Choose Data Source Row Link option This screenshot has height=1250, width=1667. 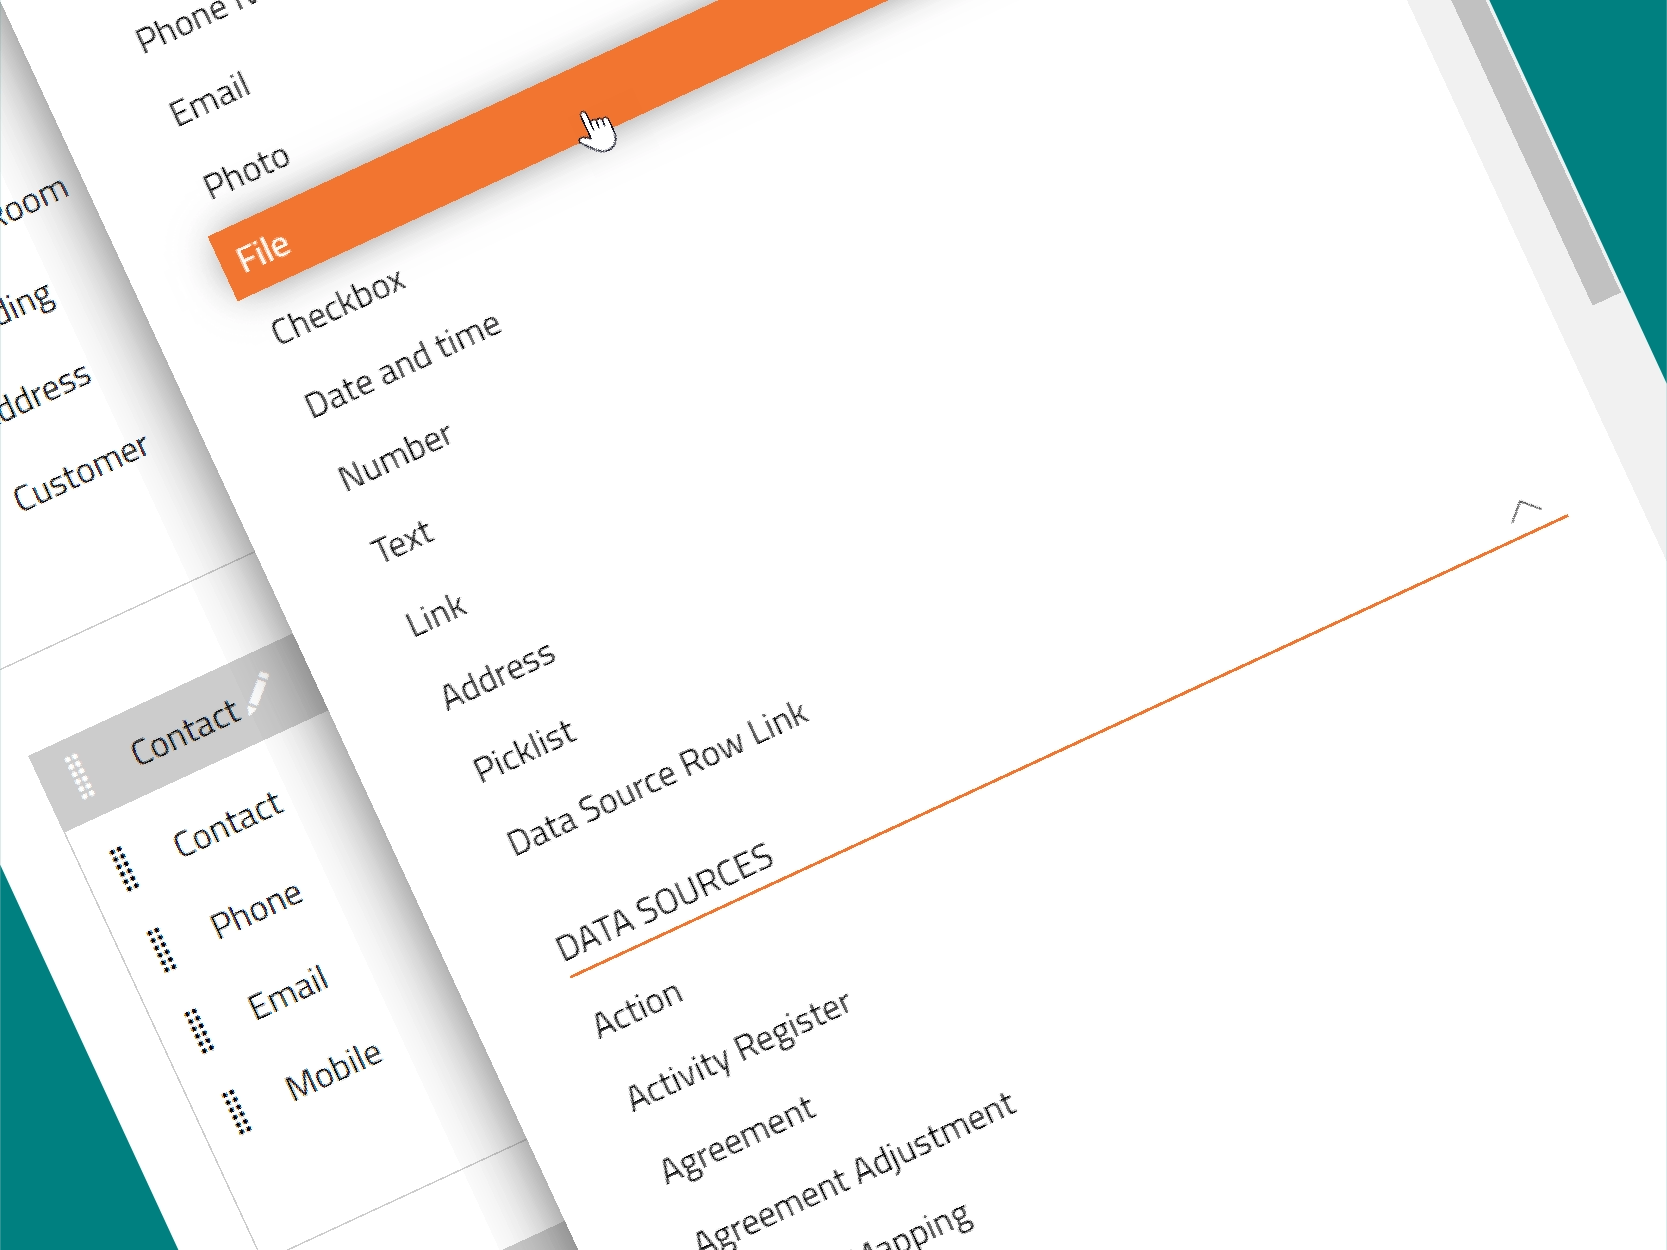pos(657,778)
